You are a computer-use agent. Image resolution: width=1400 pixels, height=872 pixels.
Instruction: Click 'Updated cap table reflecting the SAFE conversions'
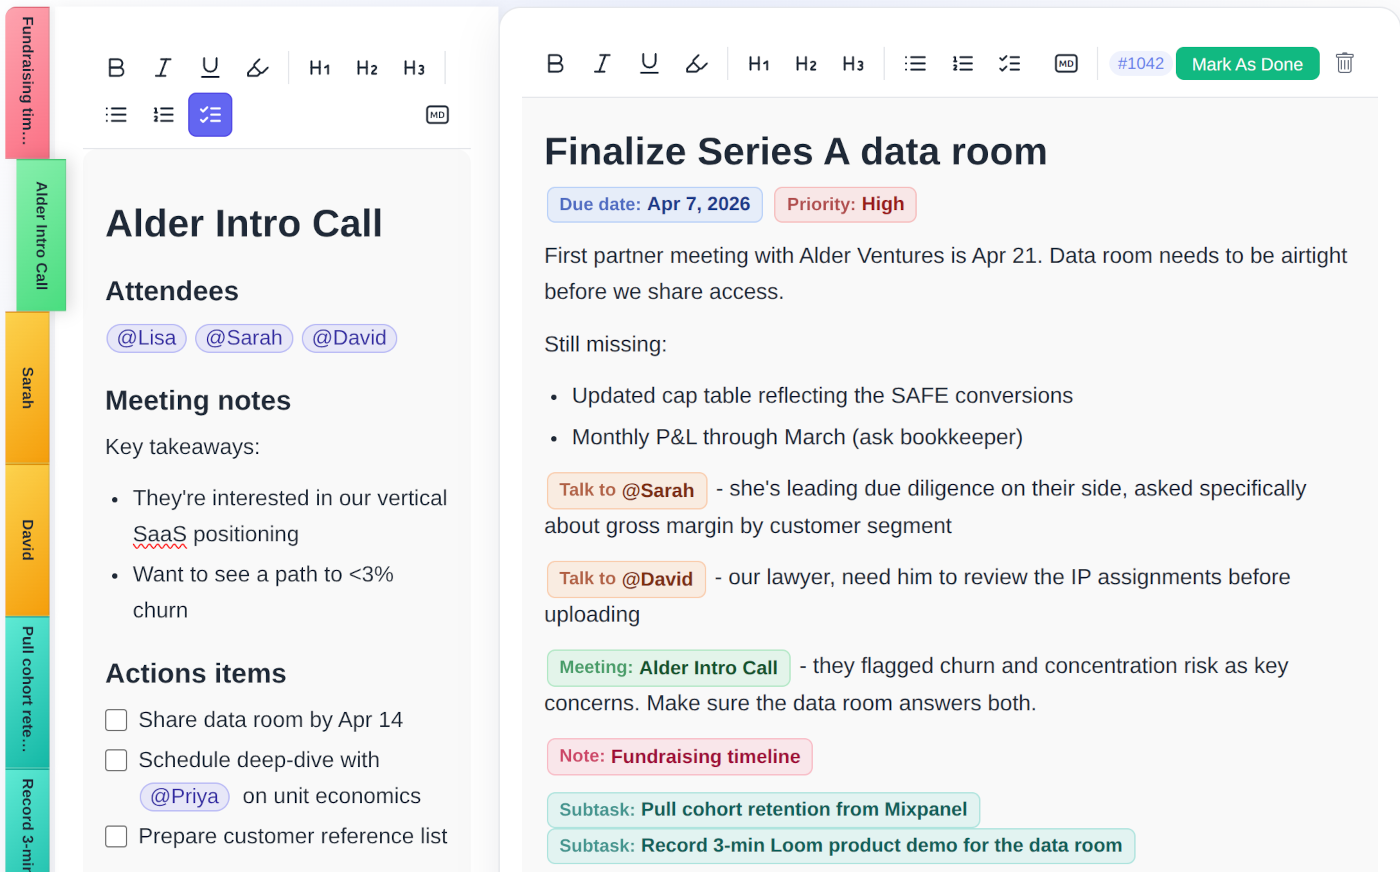[x=822, y=396]
